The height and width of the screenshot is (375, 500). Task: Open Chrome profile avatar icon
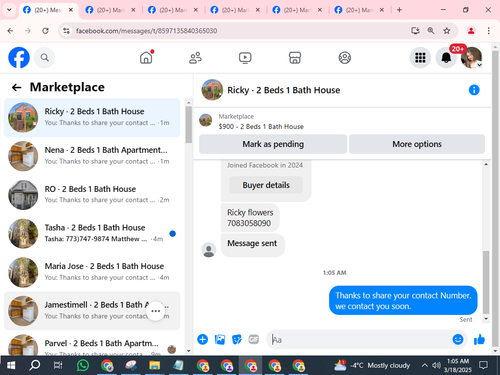[471, 31]
